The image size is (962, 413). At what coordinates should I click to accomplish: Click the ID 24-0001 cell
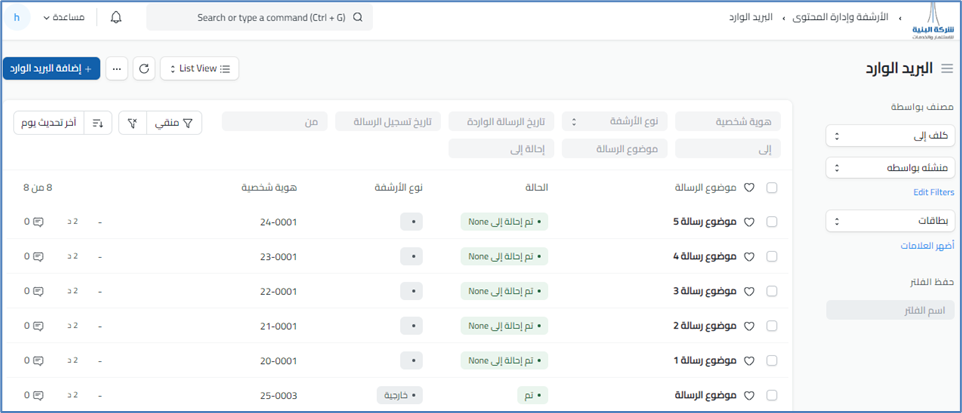click(279, 222)
